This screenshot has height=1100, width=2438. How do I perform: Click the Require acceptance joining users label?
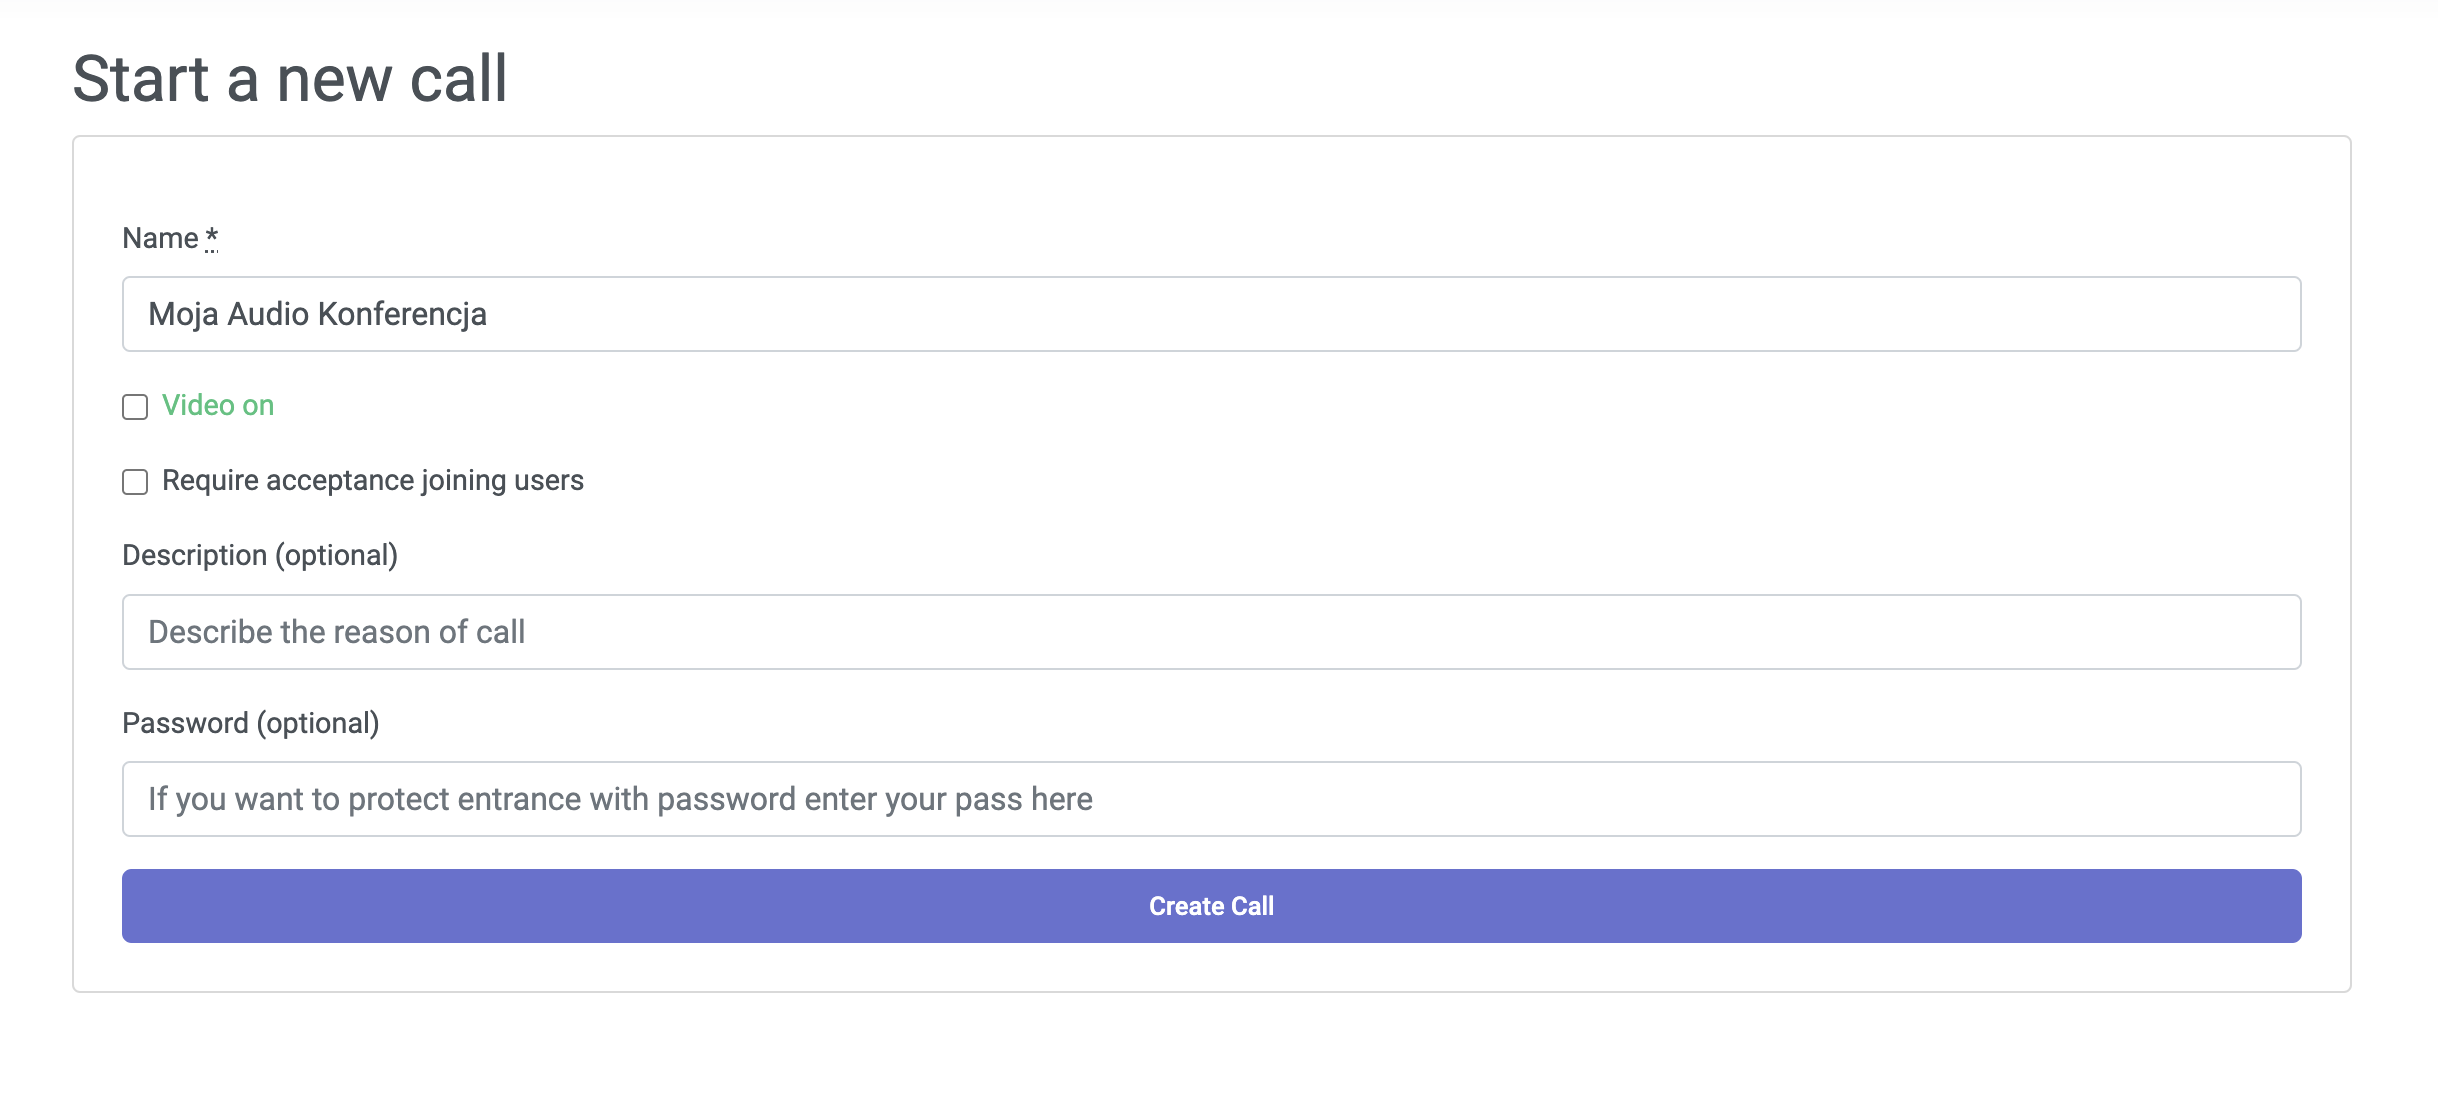372,480
